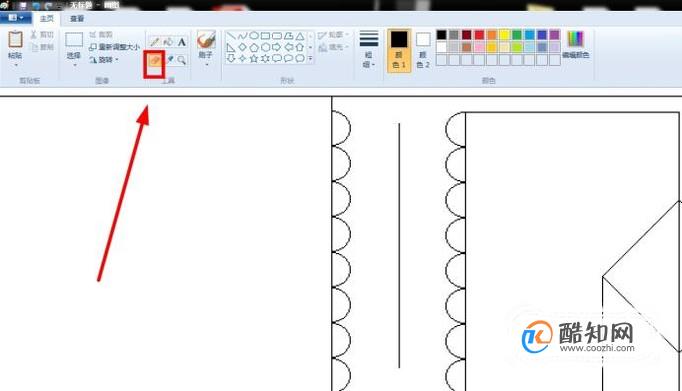Screen dimensions: 682x391
Task: Expand the Rotate dropdown menu
Action: coord(104,60)
